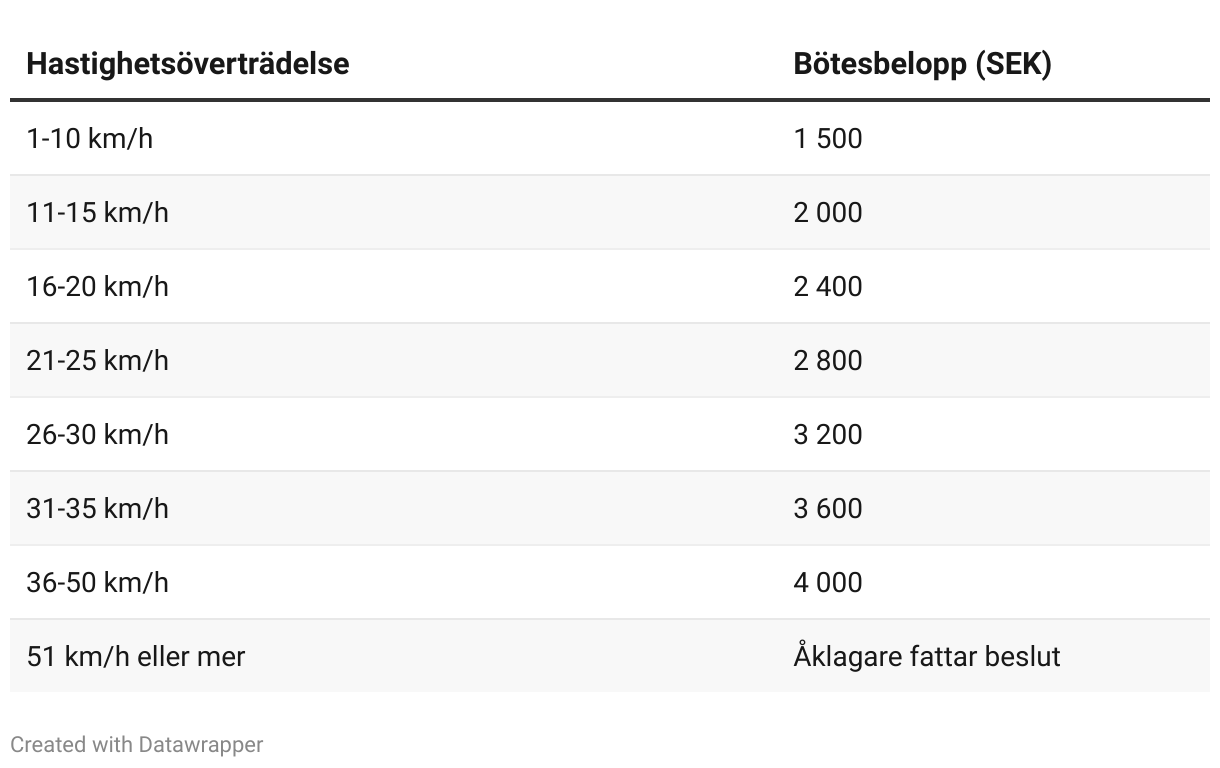Image resolution: width=1220 pixels, height=768 pixels.
Task: Click the 2 000 fine amount
Action: (828, 212)
